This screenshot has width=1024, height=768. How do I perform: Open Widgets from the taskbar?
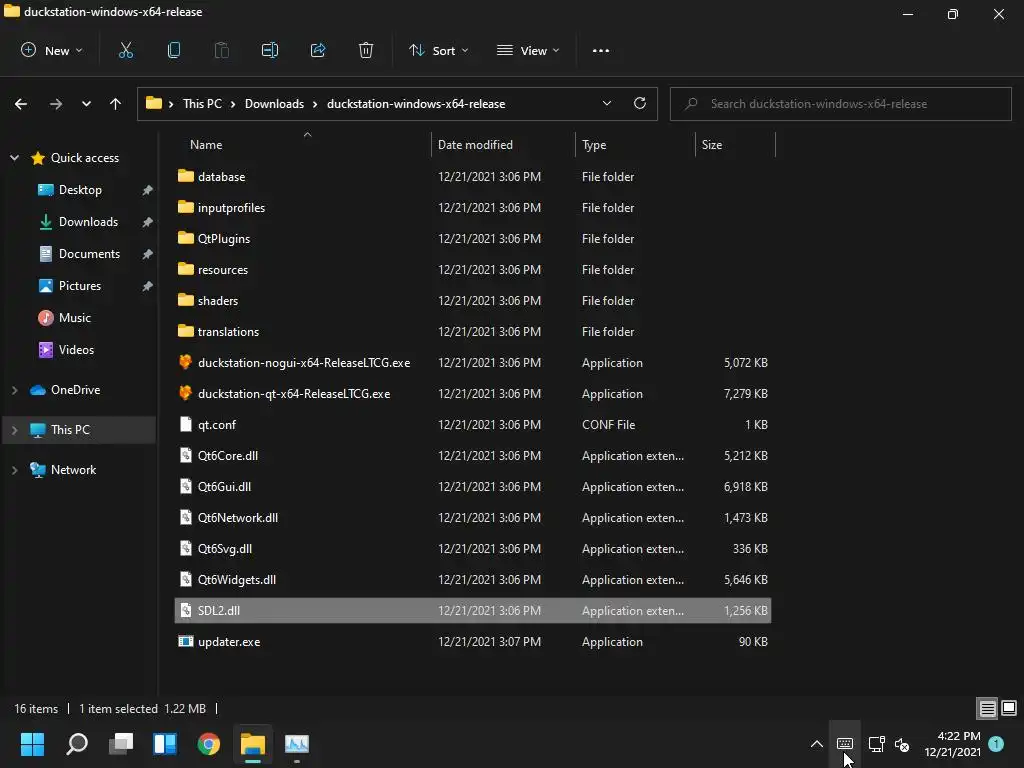pyautogui.click(x=165, y=744)
